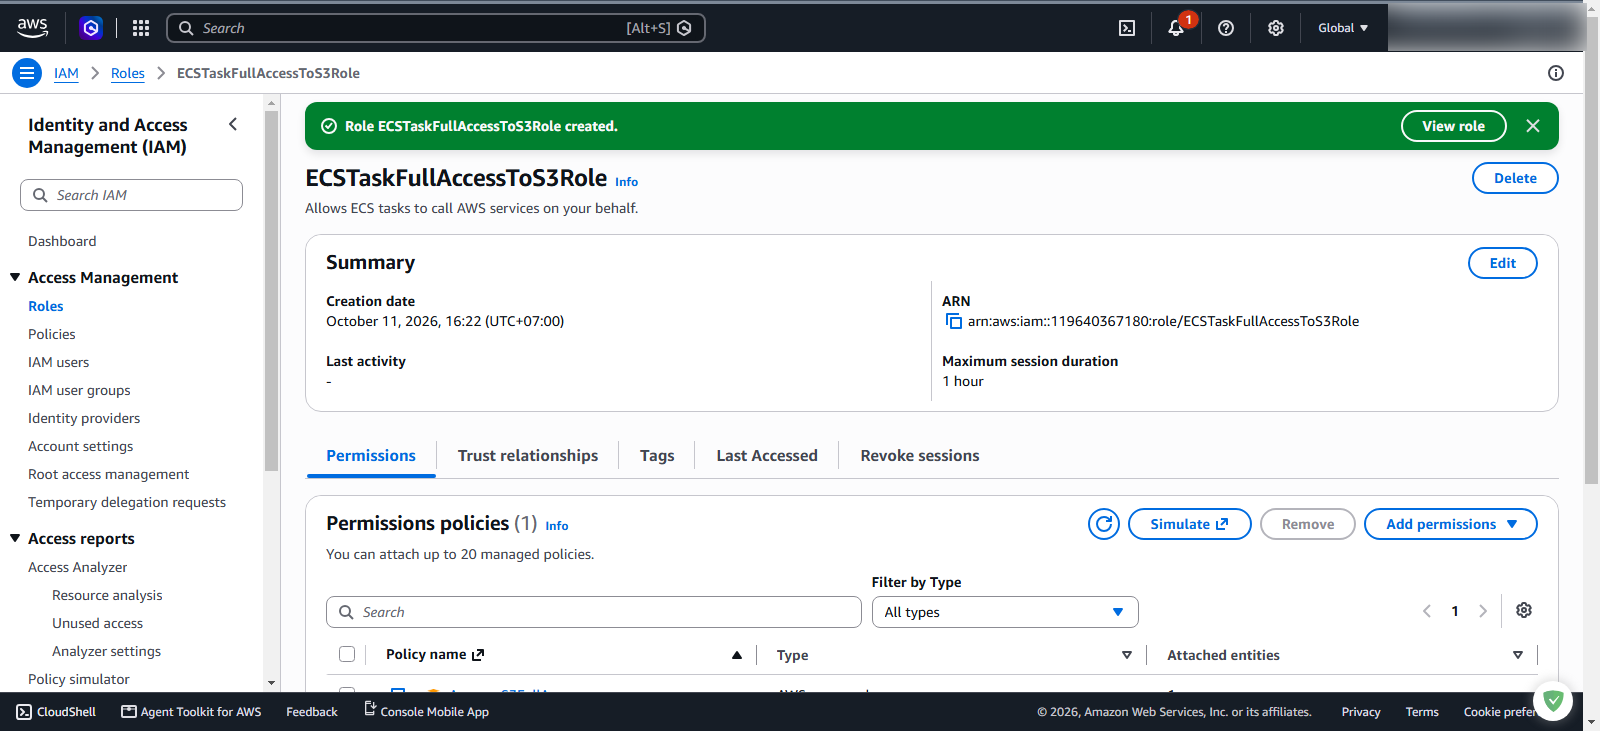
Task: Collapse the IAM side navigation arrow
Action: (x=233, y=124)
